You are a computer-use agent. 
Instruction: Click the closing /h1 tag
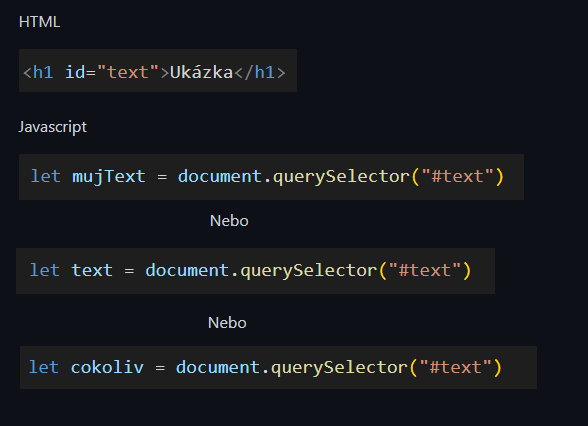tap(260, 72)
